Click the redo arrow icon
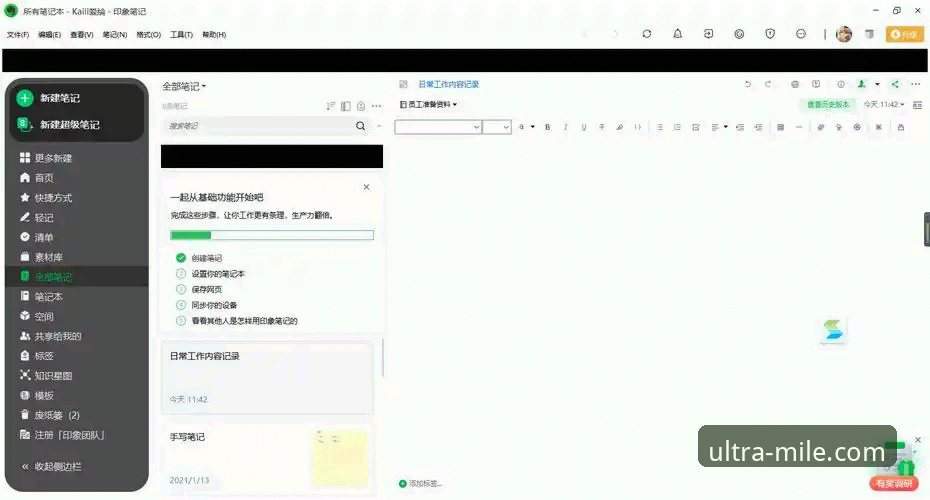930x500 pixels. (768, 84)
